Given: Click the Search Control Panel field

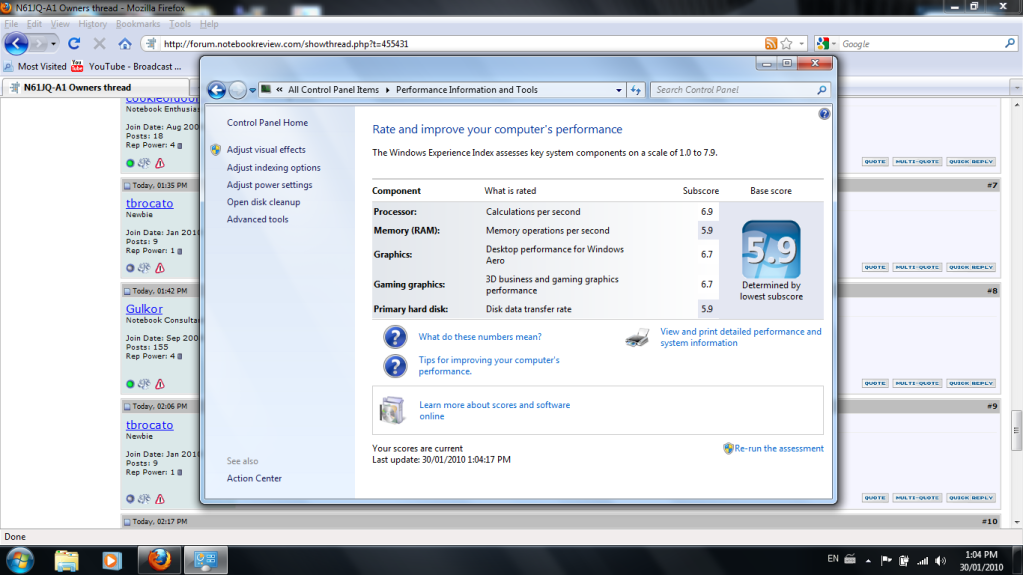Looking at the screenshot, I should click(735, 90).
